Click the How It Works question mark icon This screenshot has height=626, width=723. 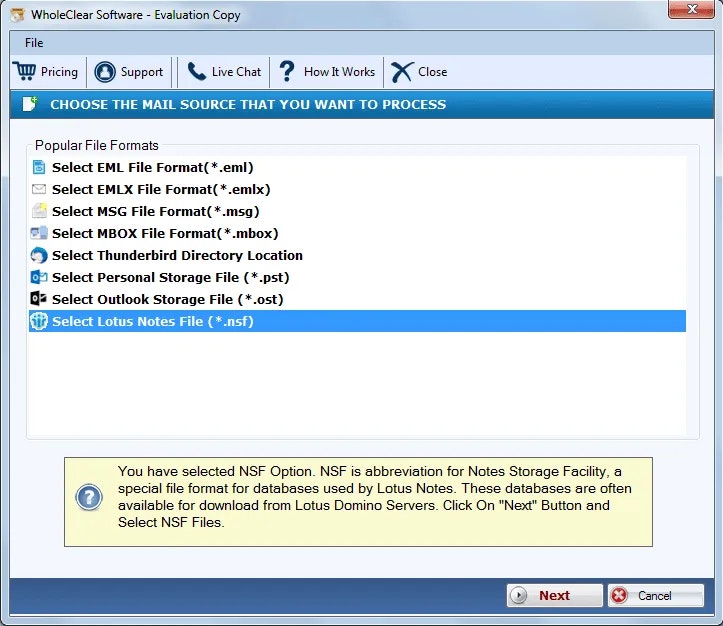tap(287, 71)
